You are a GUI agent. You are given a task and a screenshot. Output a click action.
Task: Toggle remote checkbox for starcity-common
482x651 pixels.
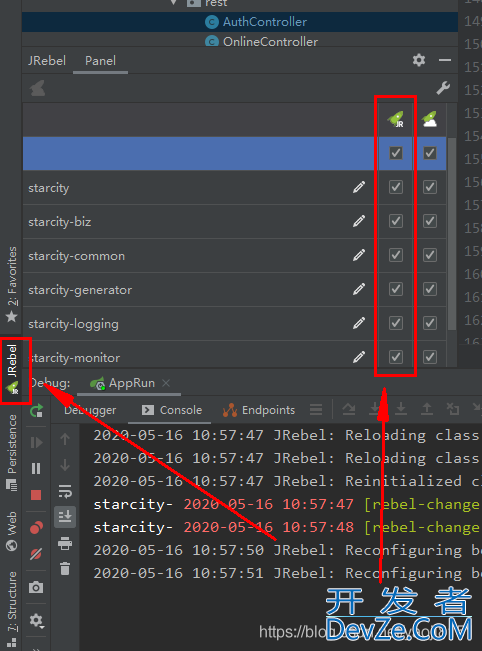click(x=430, y=255)
